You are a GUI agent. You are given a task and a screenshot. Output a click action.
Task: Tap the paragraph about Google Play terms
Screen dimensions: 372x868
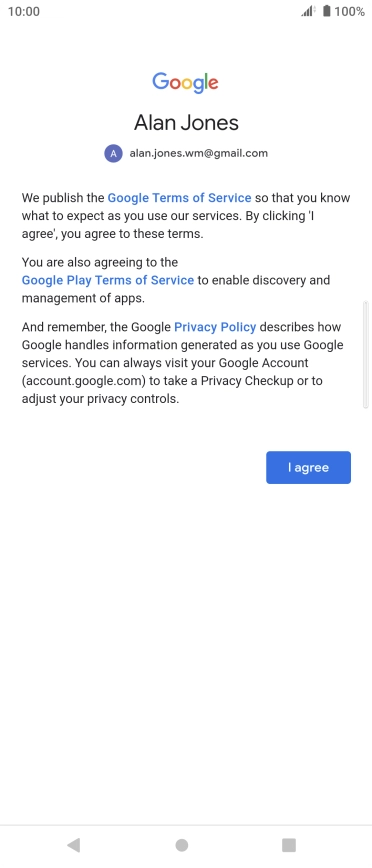pos(176,280)
